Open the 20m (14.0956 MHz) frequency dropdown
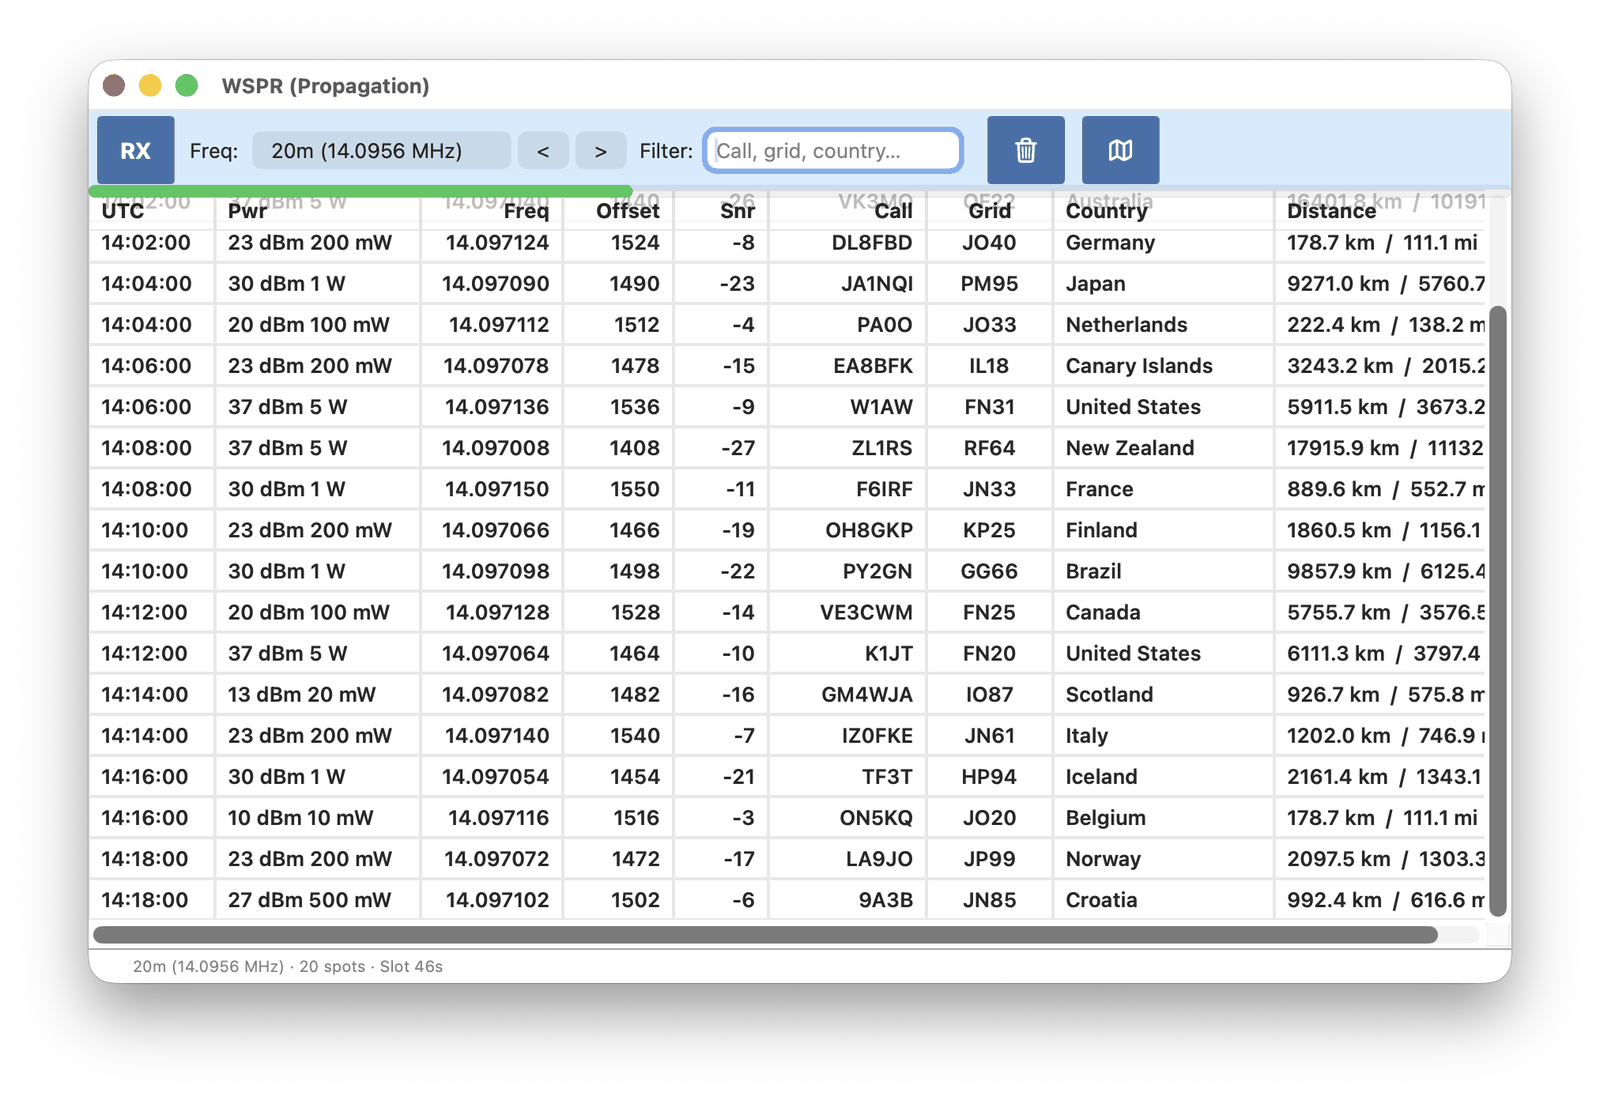The height and width of the screenshot is (1100, 1600). click(x=381, y=150)
